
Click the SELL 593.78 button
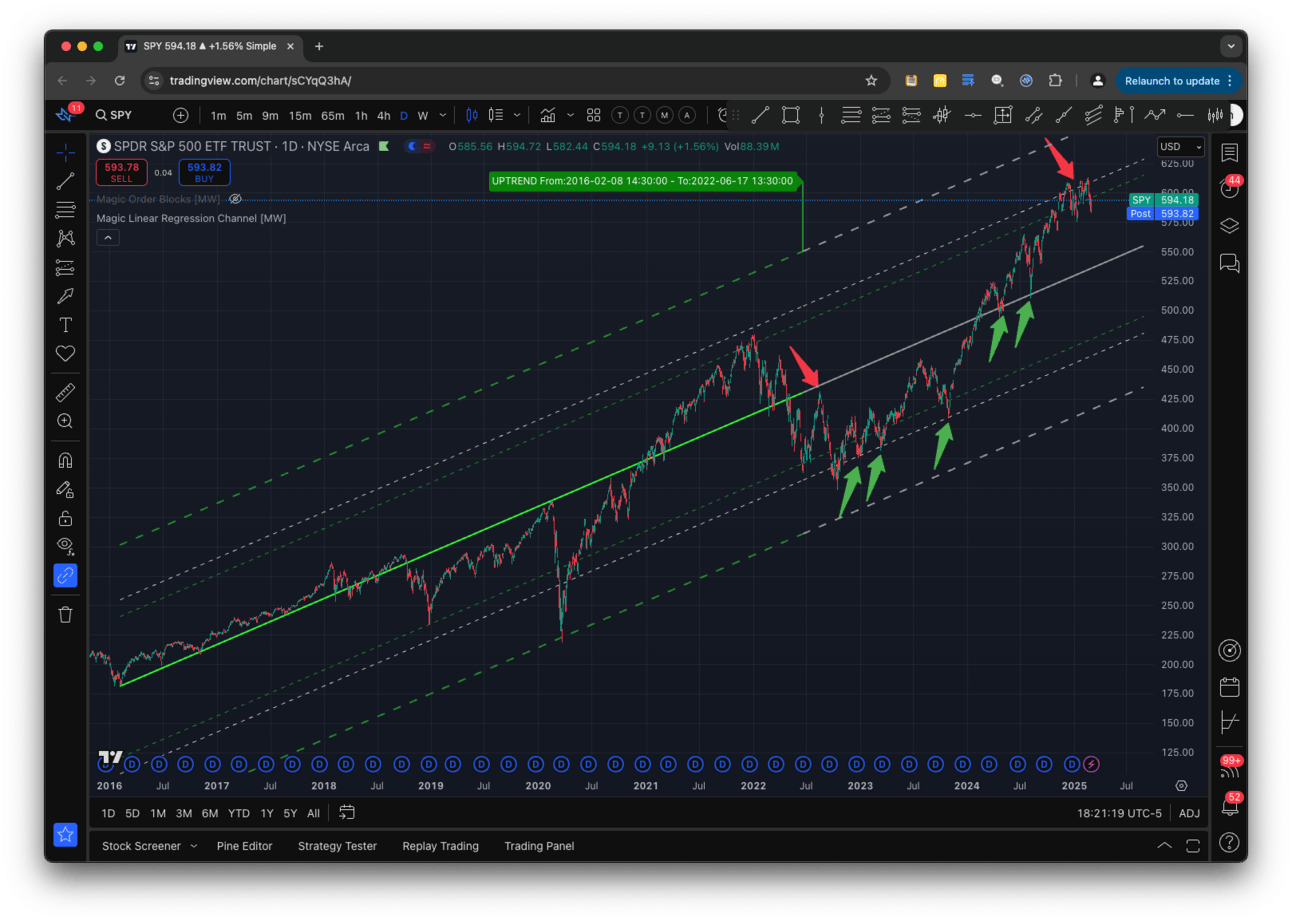[x=121, y=172]
